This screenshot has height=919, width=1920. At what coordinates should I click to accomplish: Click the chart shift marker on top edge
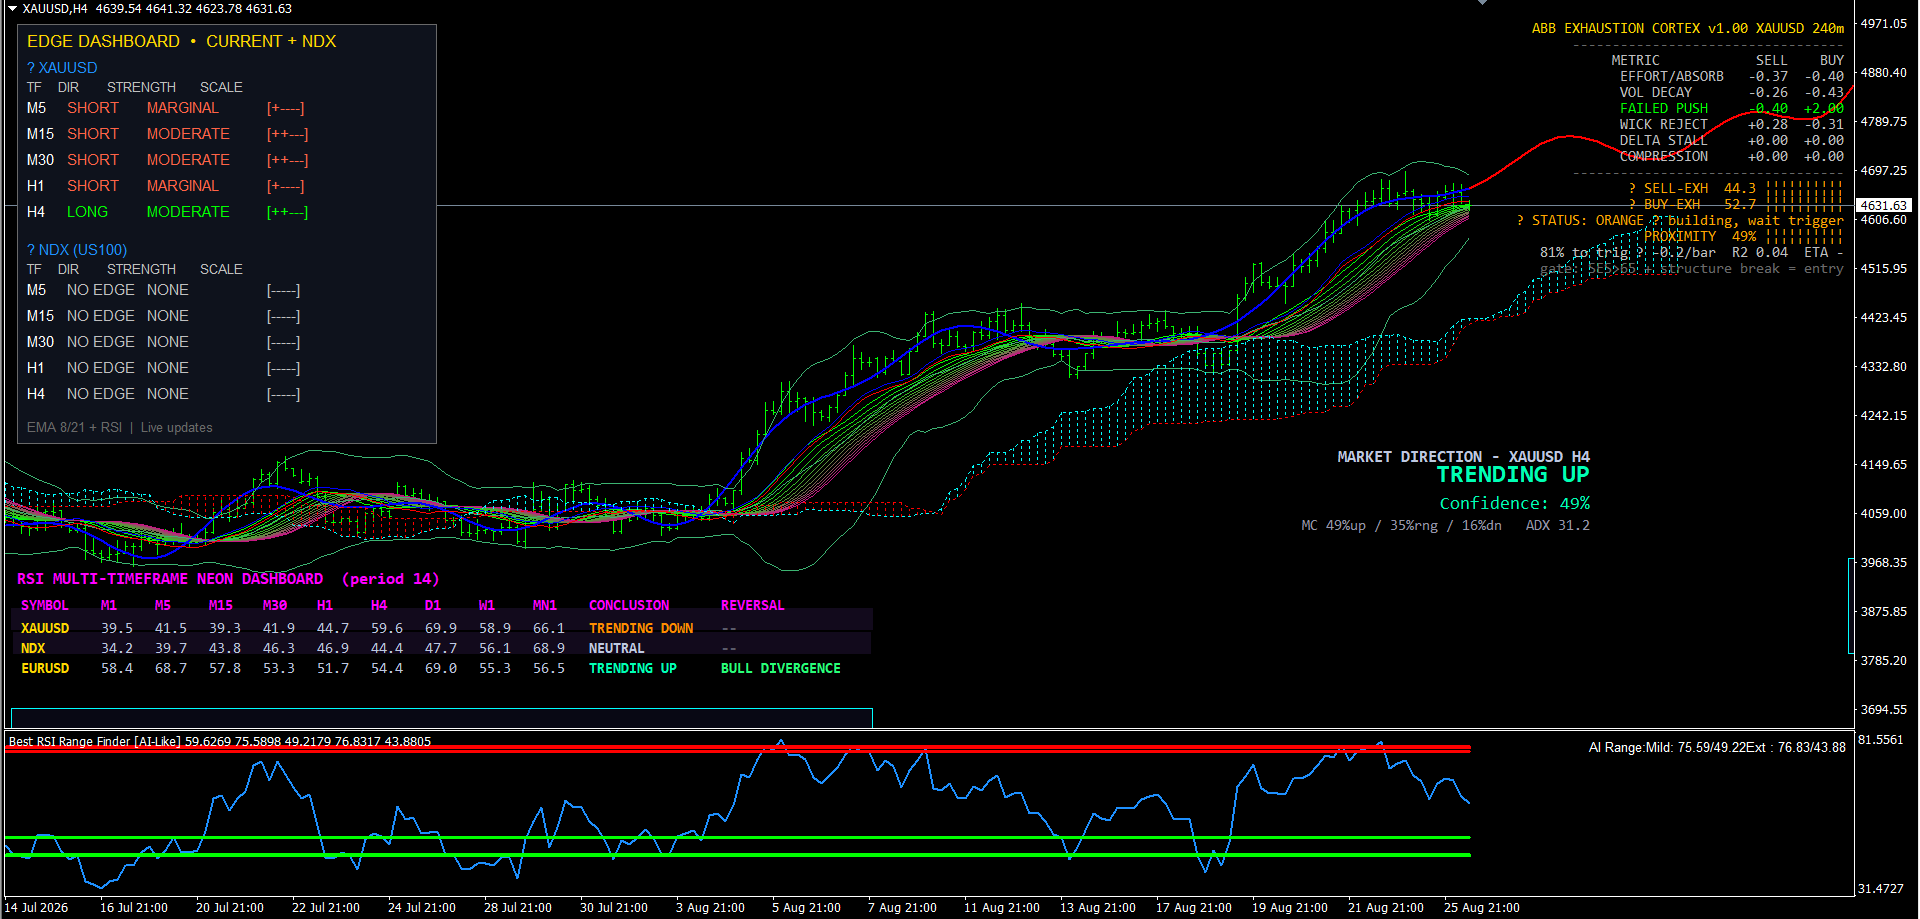(1482, 3)
